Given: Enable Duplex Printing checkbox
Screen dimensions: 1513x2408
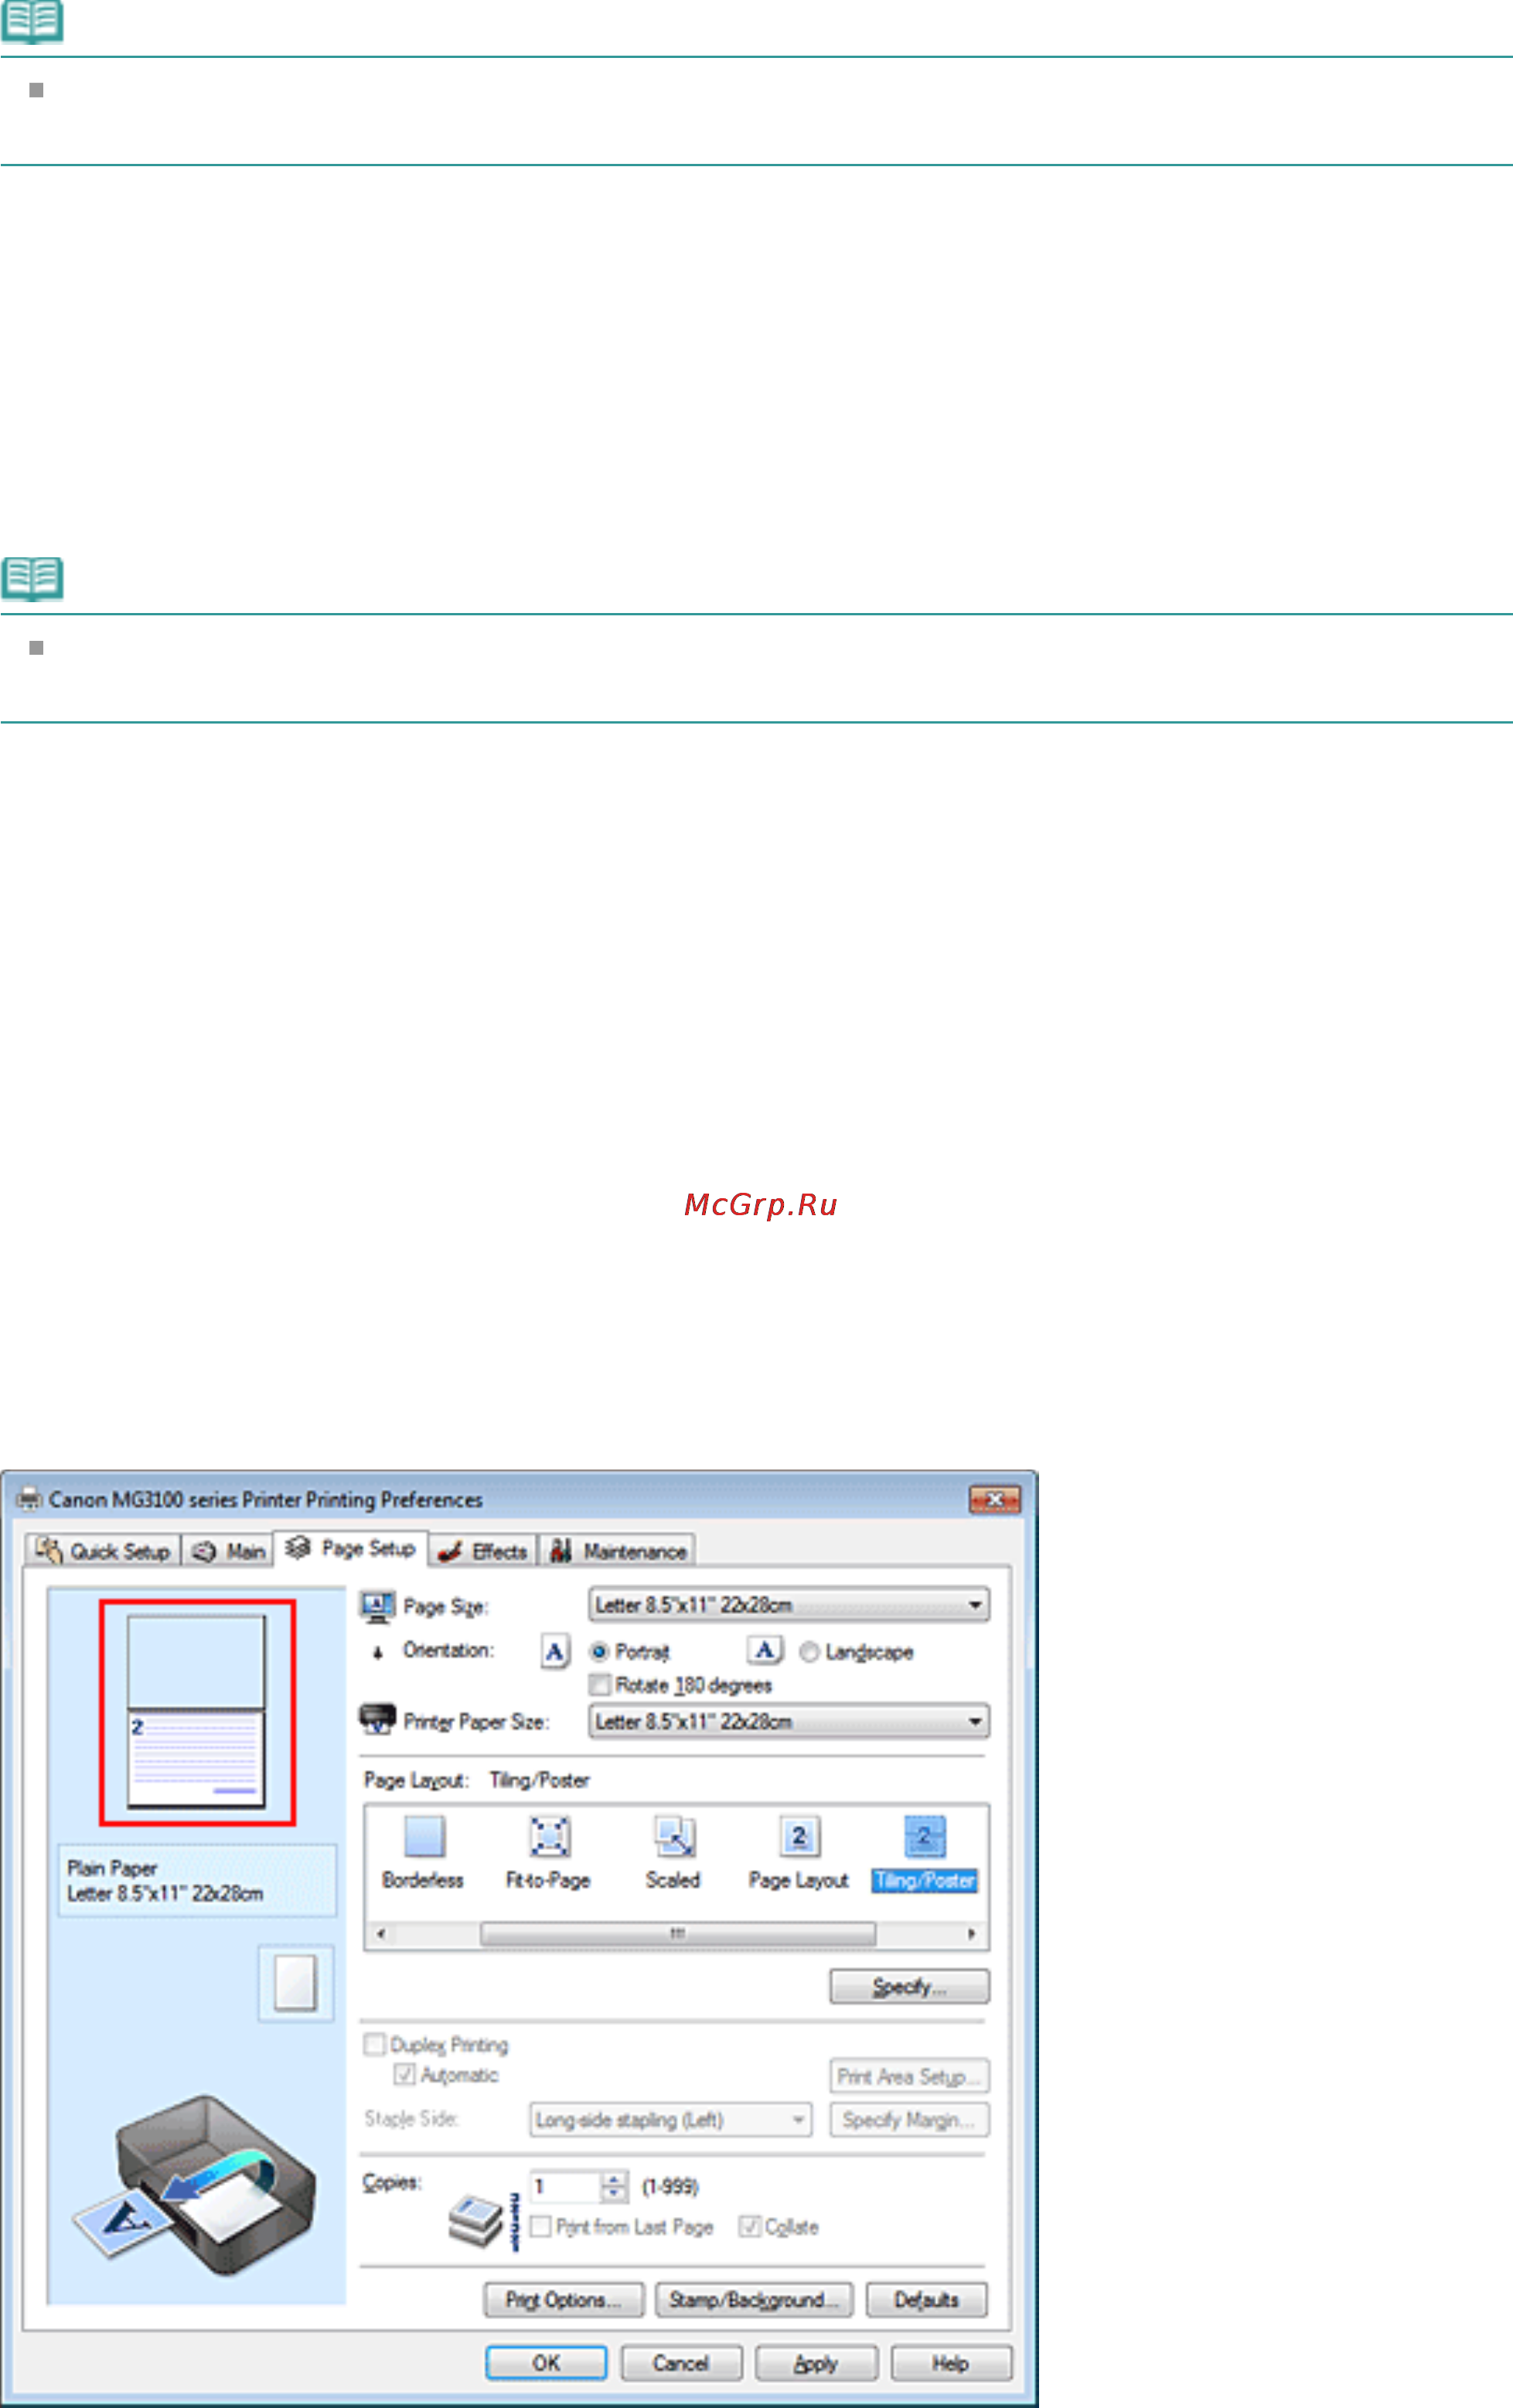Looking at the screenshot, I should coord(374,2044).
